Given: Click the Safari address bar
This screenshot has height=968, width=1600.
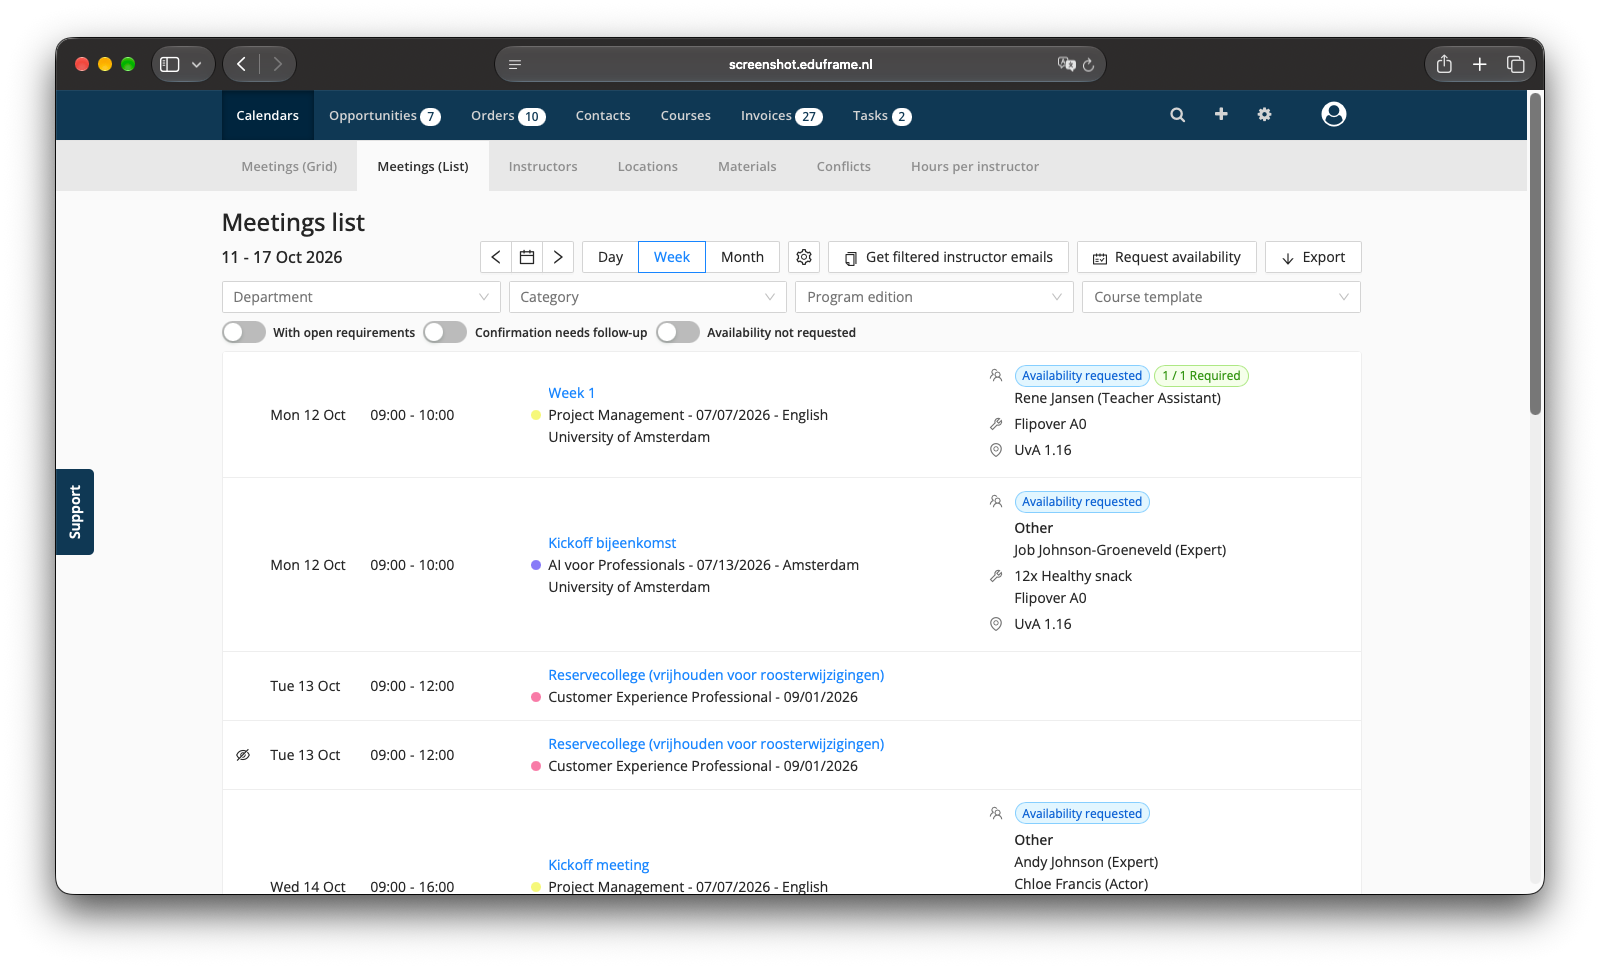Looking at the screenshot, I should (800, 64).
